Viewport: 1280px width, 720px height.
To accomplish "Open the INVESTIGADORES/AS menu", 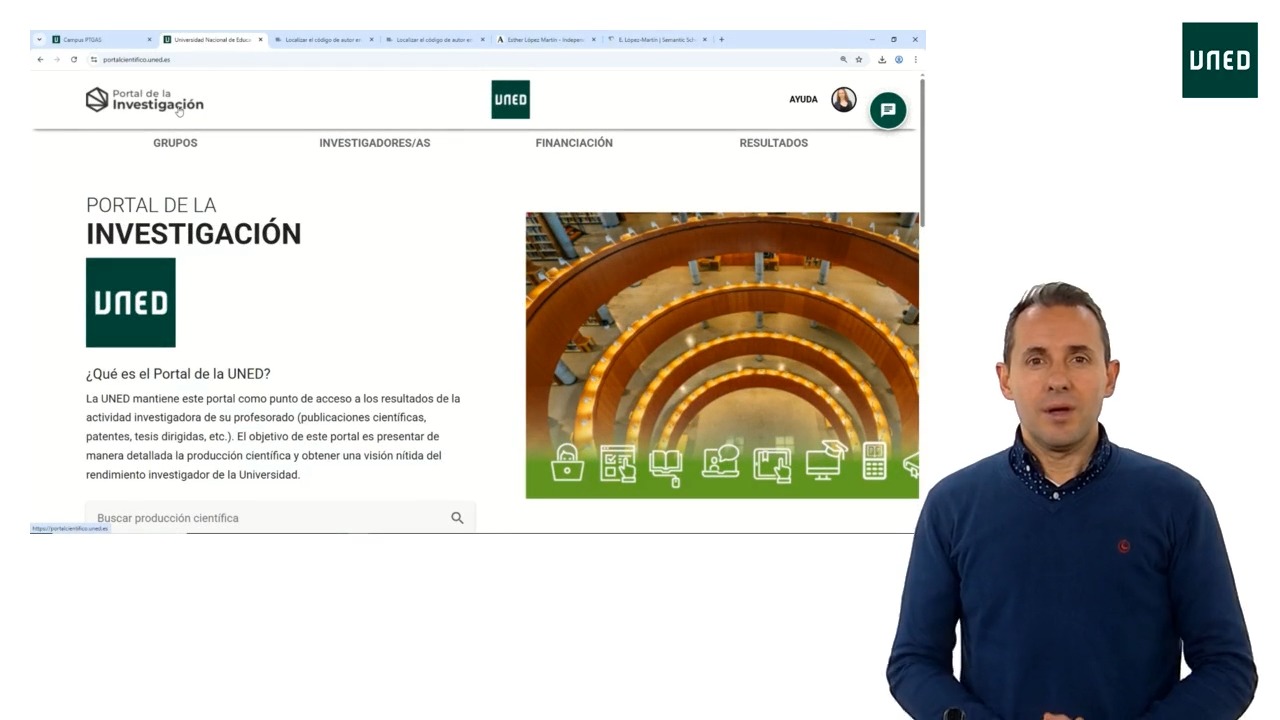I will point(375,143).
